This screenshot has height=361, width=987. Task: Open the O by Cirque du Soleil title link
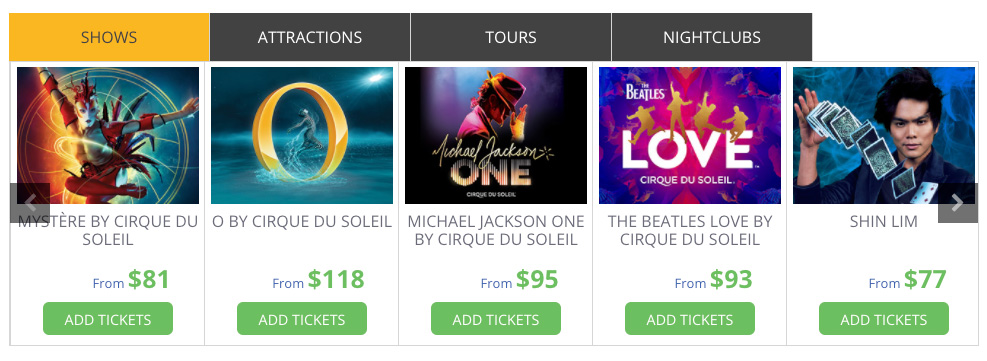click(302, 221)
